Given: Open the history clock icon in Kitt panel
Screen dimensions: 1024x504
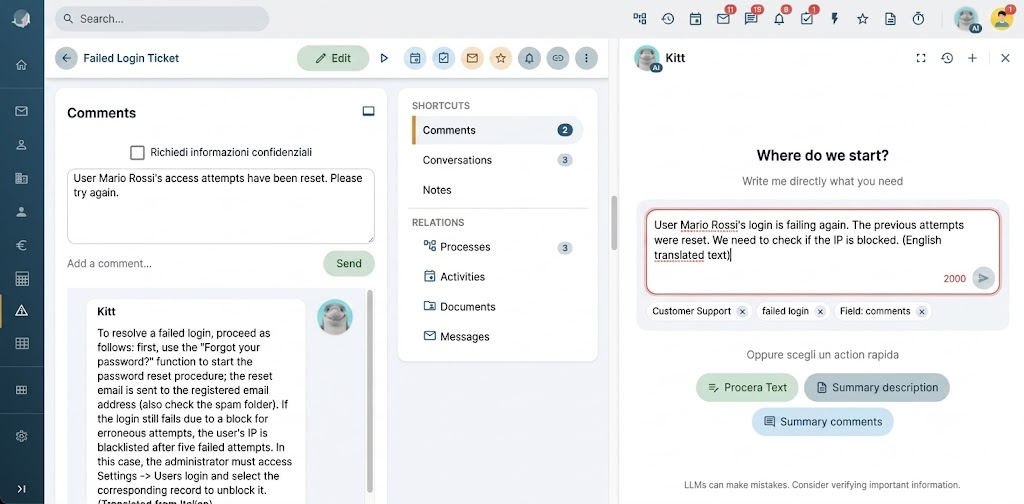Looking at the screenshot, I should [947, 58].
